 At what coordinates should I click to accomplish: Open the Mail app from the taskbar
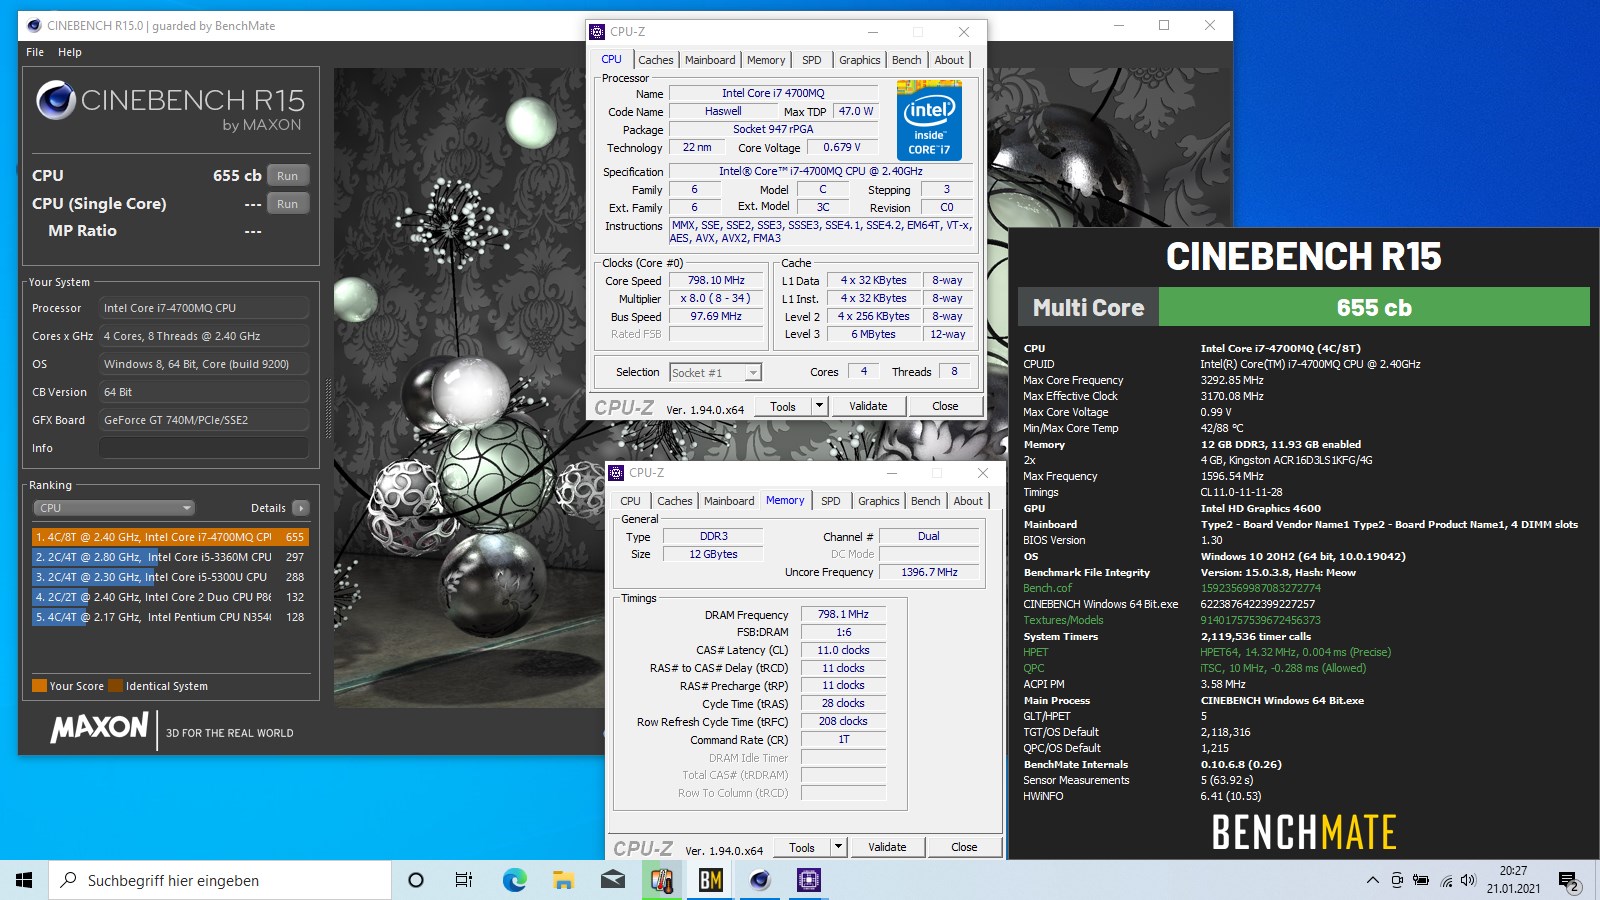coord(612,880)
